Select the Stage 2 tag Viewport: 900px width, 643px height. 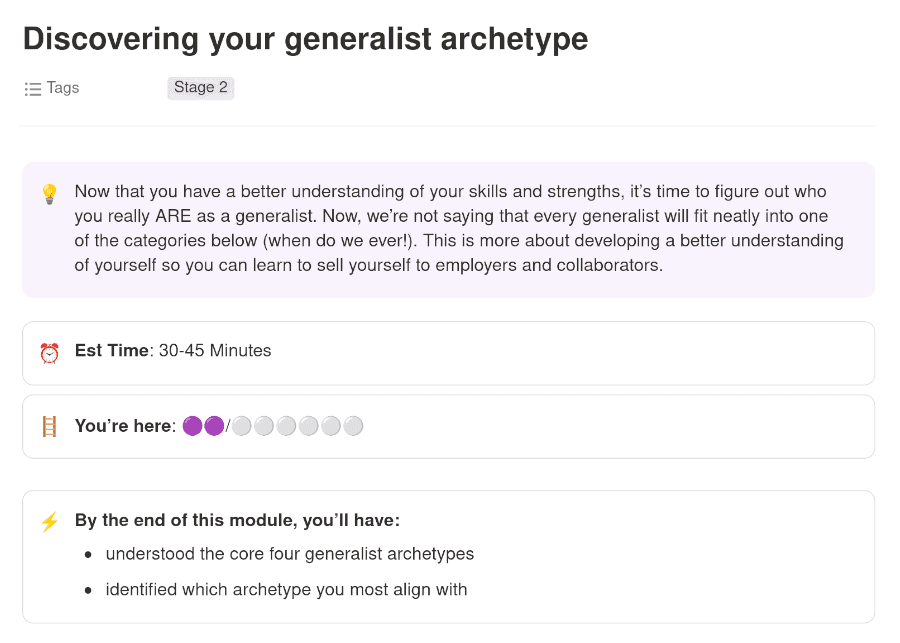(200, 88)
